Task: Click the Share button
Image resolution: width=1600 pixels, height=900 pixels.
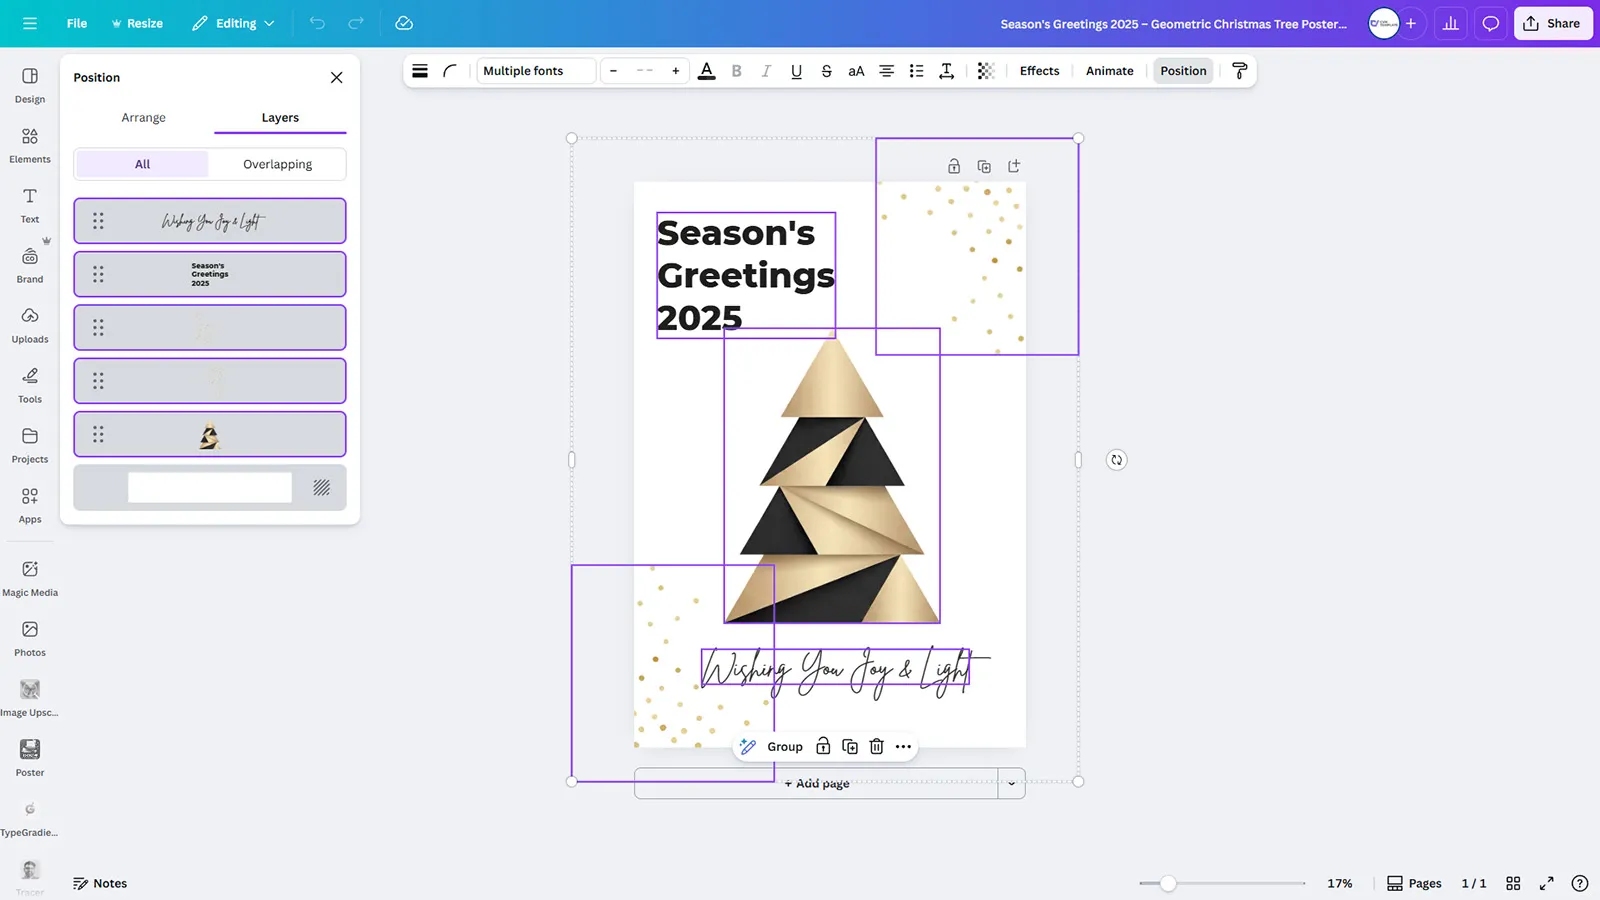Action: click(1553, 23)
